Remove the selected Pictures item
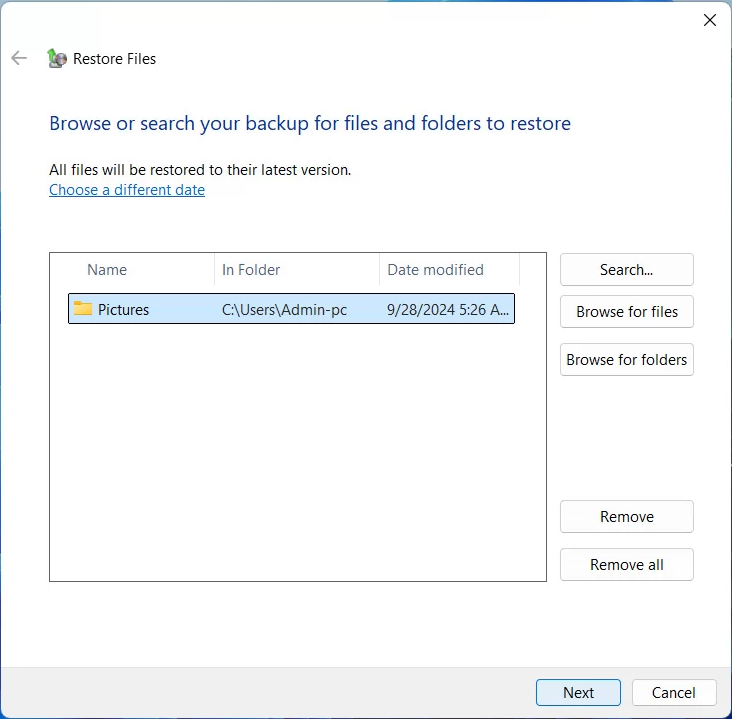 coord(626,517)
